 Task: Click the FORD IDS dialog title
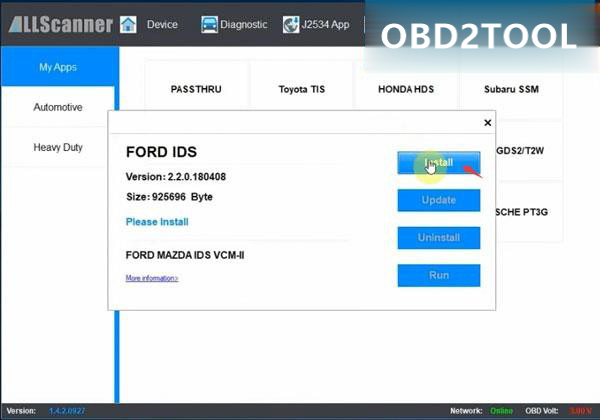coord(161,152)
